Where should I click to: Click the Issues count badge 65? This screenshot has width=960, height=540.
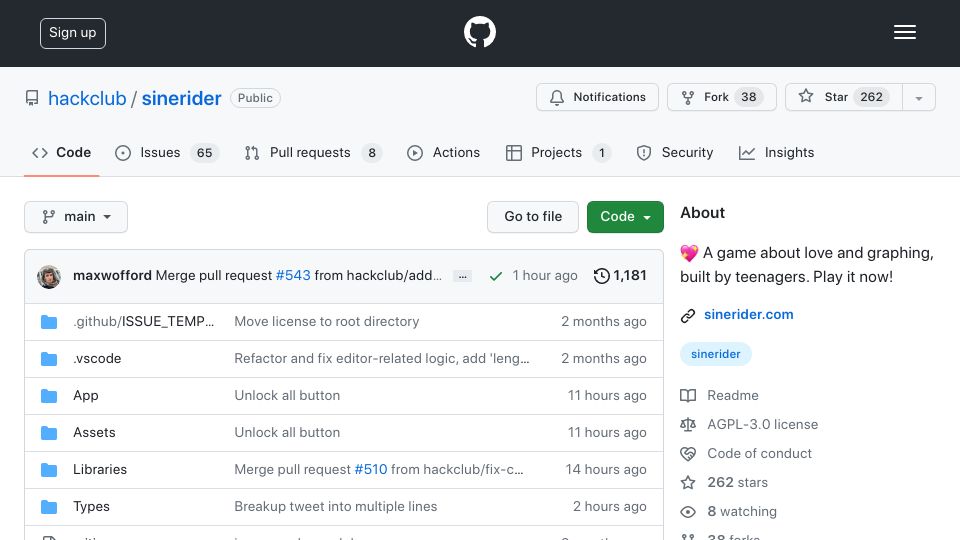coord(204,152)
